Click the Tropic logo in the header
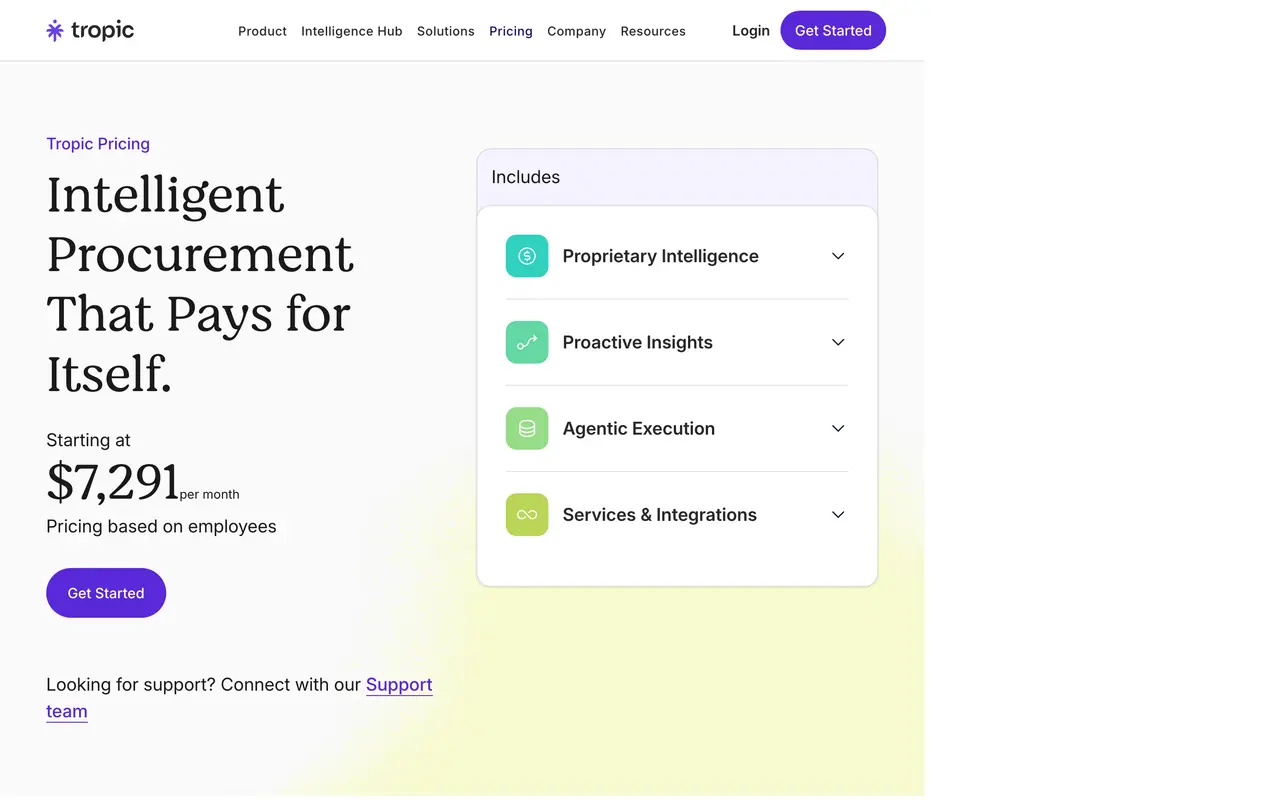The height and width of the screenshot is (800, 1280). (x=90, y=30)
